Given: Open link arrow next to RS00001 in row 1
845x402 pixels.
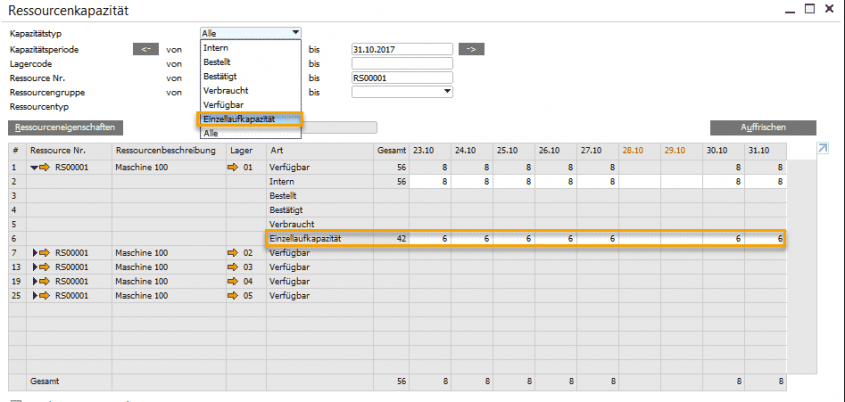Looking at the screenshot, I should point(44,168).
